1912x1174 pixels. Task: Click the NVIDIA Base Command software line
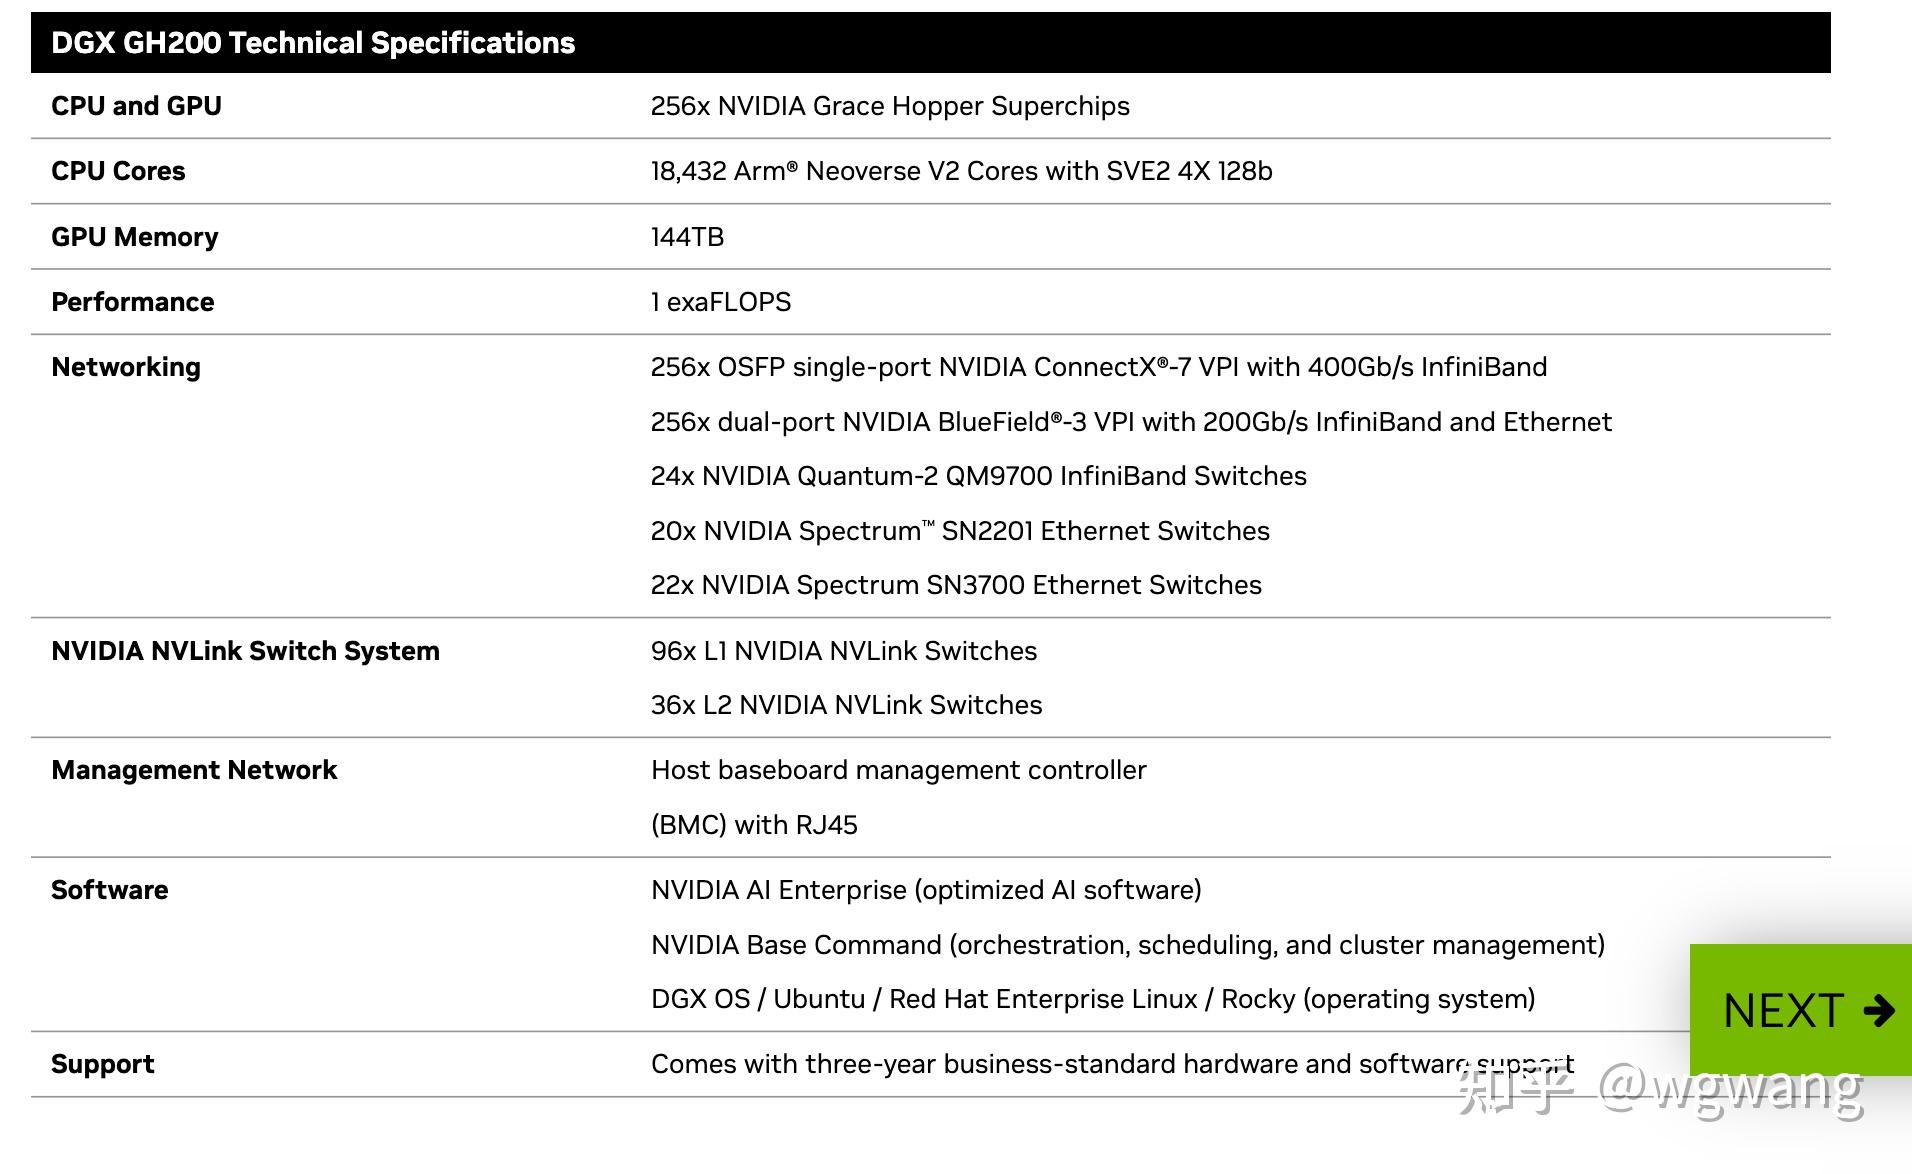(1127, 945)
